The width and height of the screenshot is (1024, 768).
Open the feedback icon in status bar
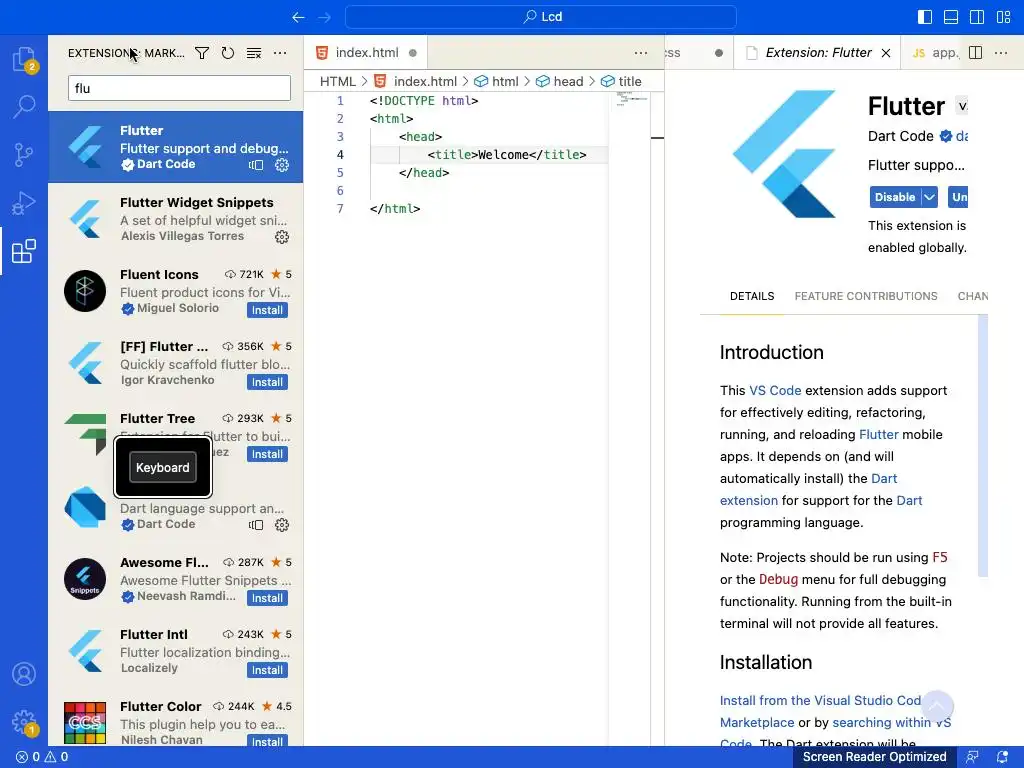[x=972, y=757]
